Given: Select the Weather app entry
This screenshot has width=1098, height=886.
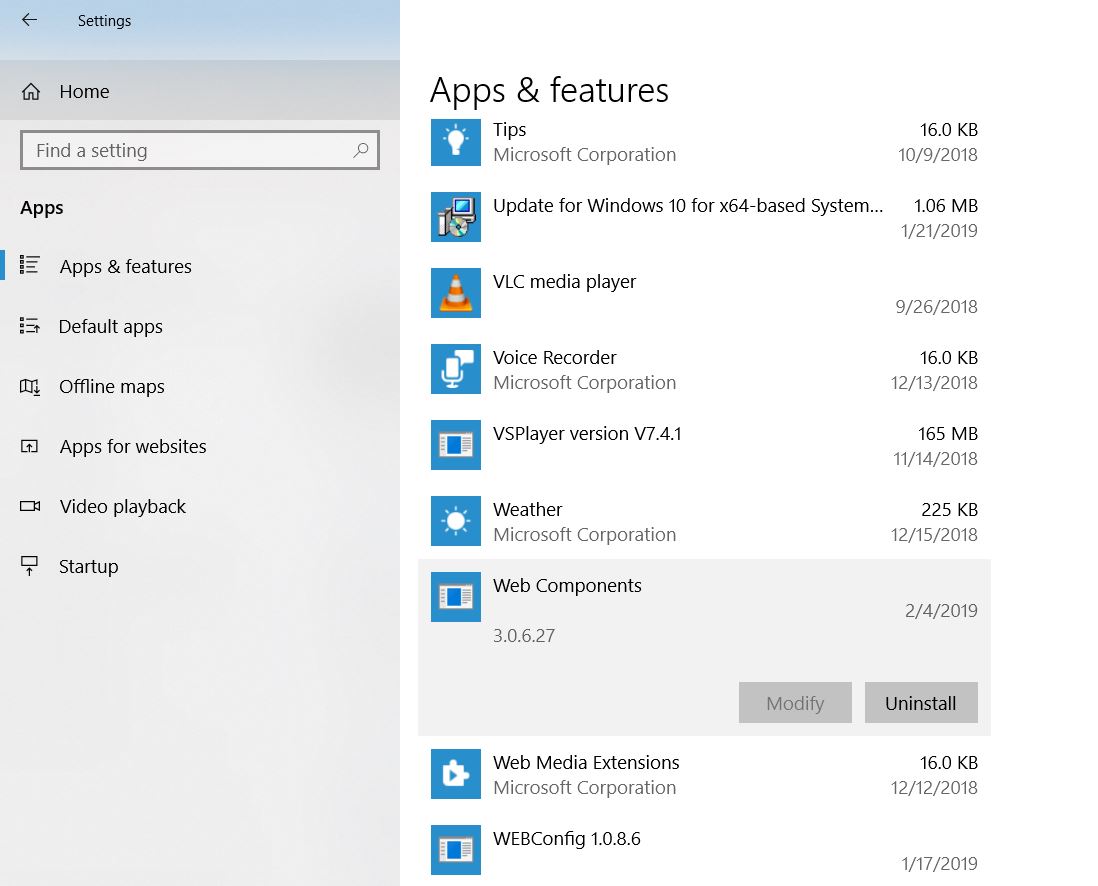Looking at the screenshot, I should [x=704, y=522].
